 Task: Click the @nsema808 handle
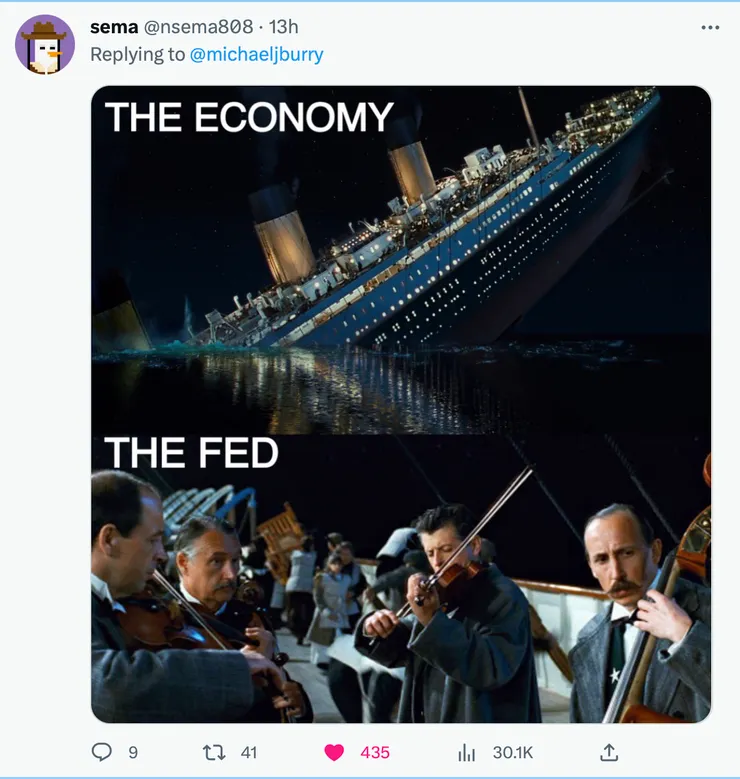pyautogui.click(x=198, y=27)
